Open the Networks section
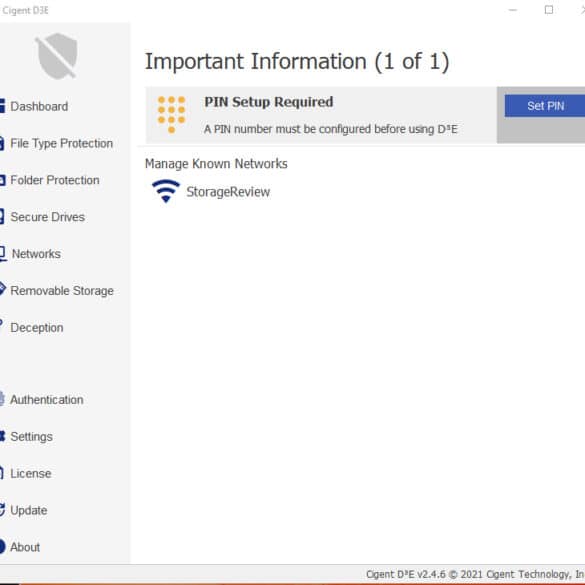585x585 pixels. pos(36,254)
